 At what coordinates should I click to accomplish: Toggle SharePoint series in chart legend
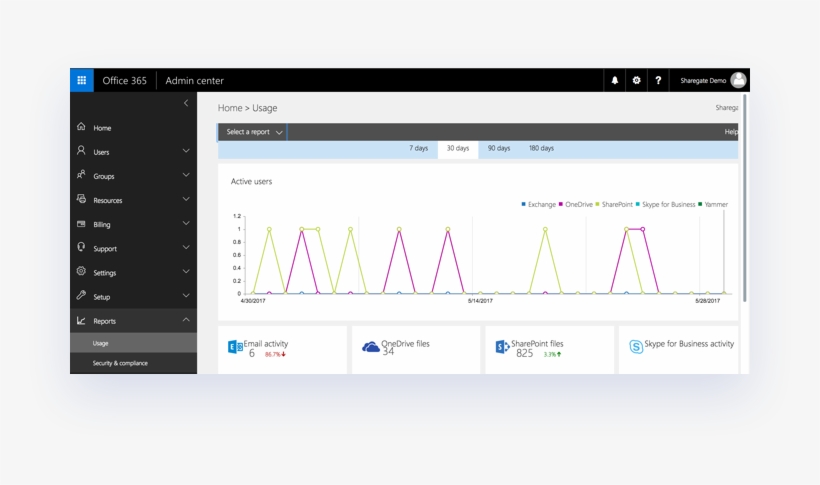click(614, 205)
